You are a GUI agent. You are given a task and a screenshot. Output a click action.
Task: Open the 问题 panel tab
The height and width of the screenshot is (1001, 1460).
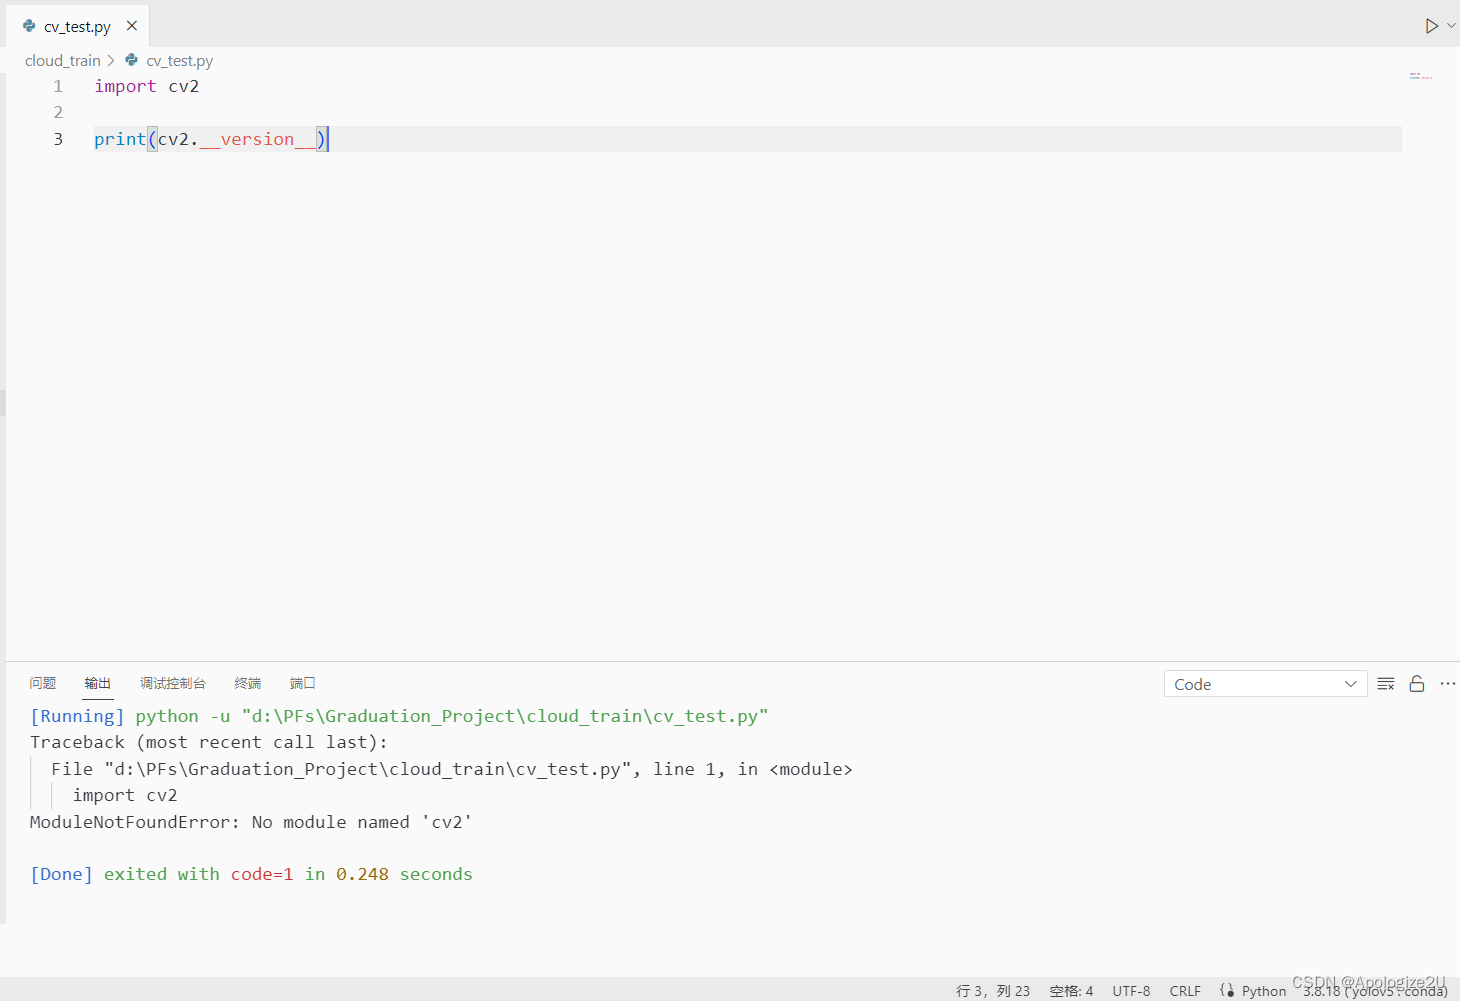[x=43, y=683]
